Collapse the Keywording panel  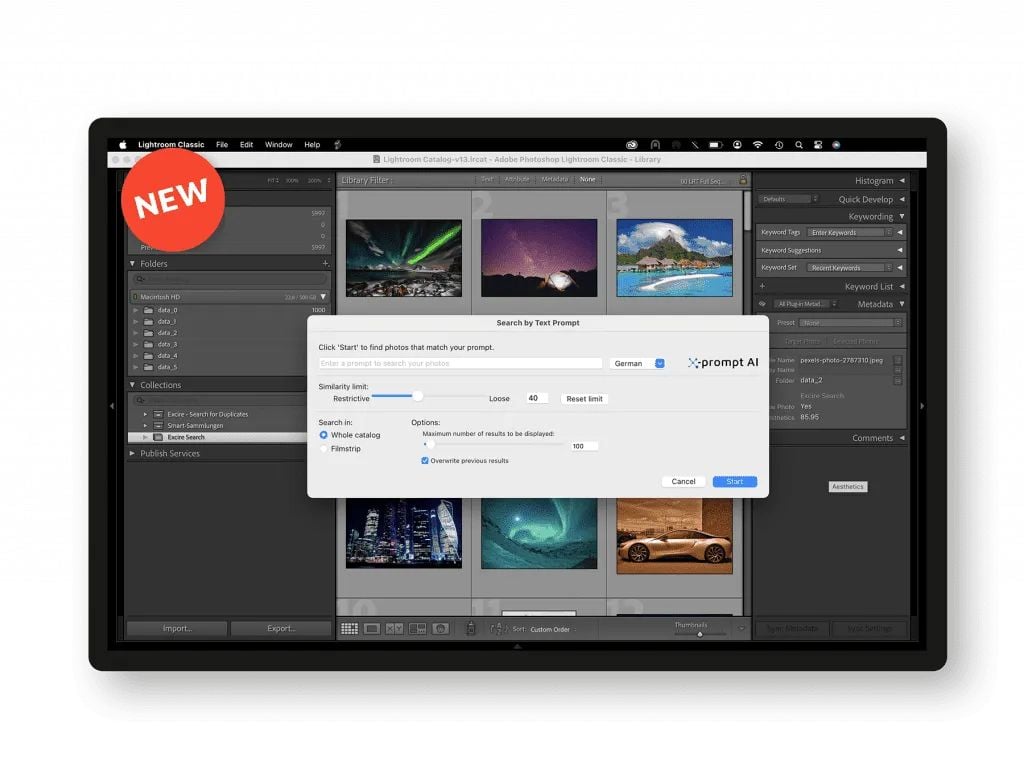pos(902,216)
